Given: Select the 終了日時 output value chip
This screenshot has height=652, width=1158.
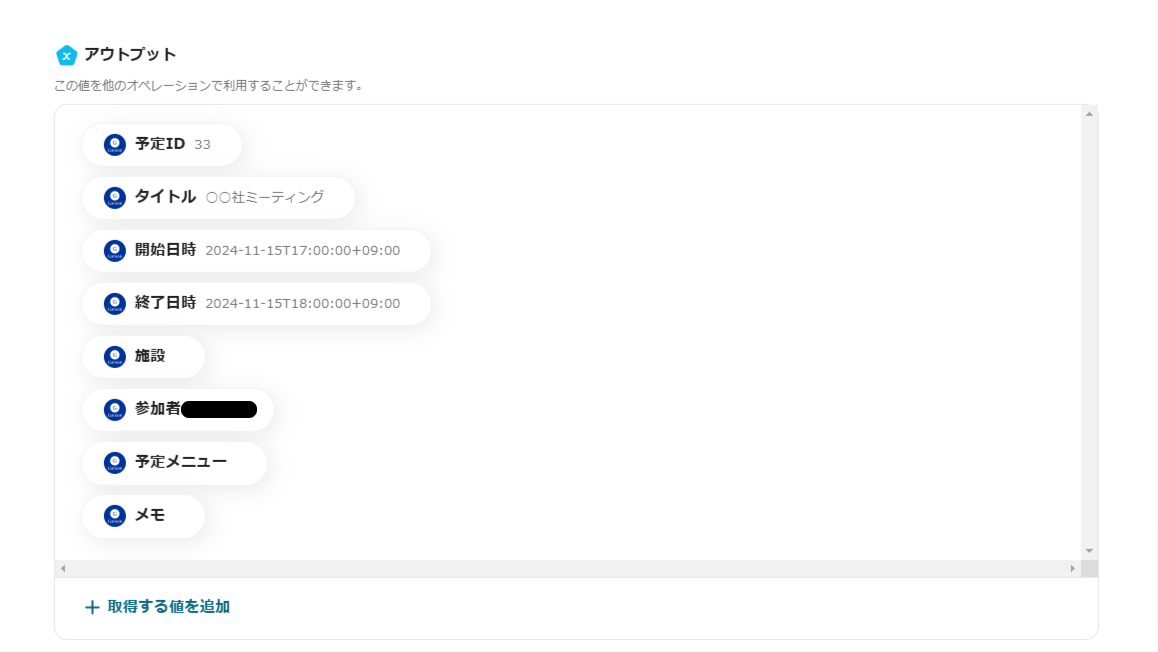Looking at the screenshot, I should 256,303.
